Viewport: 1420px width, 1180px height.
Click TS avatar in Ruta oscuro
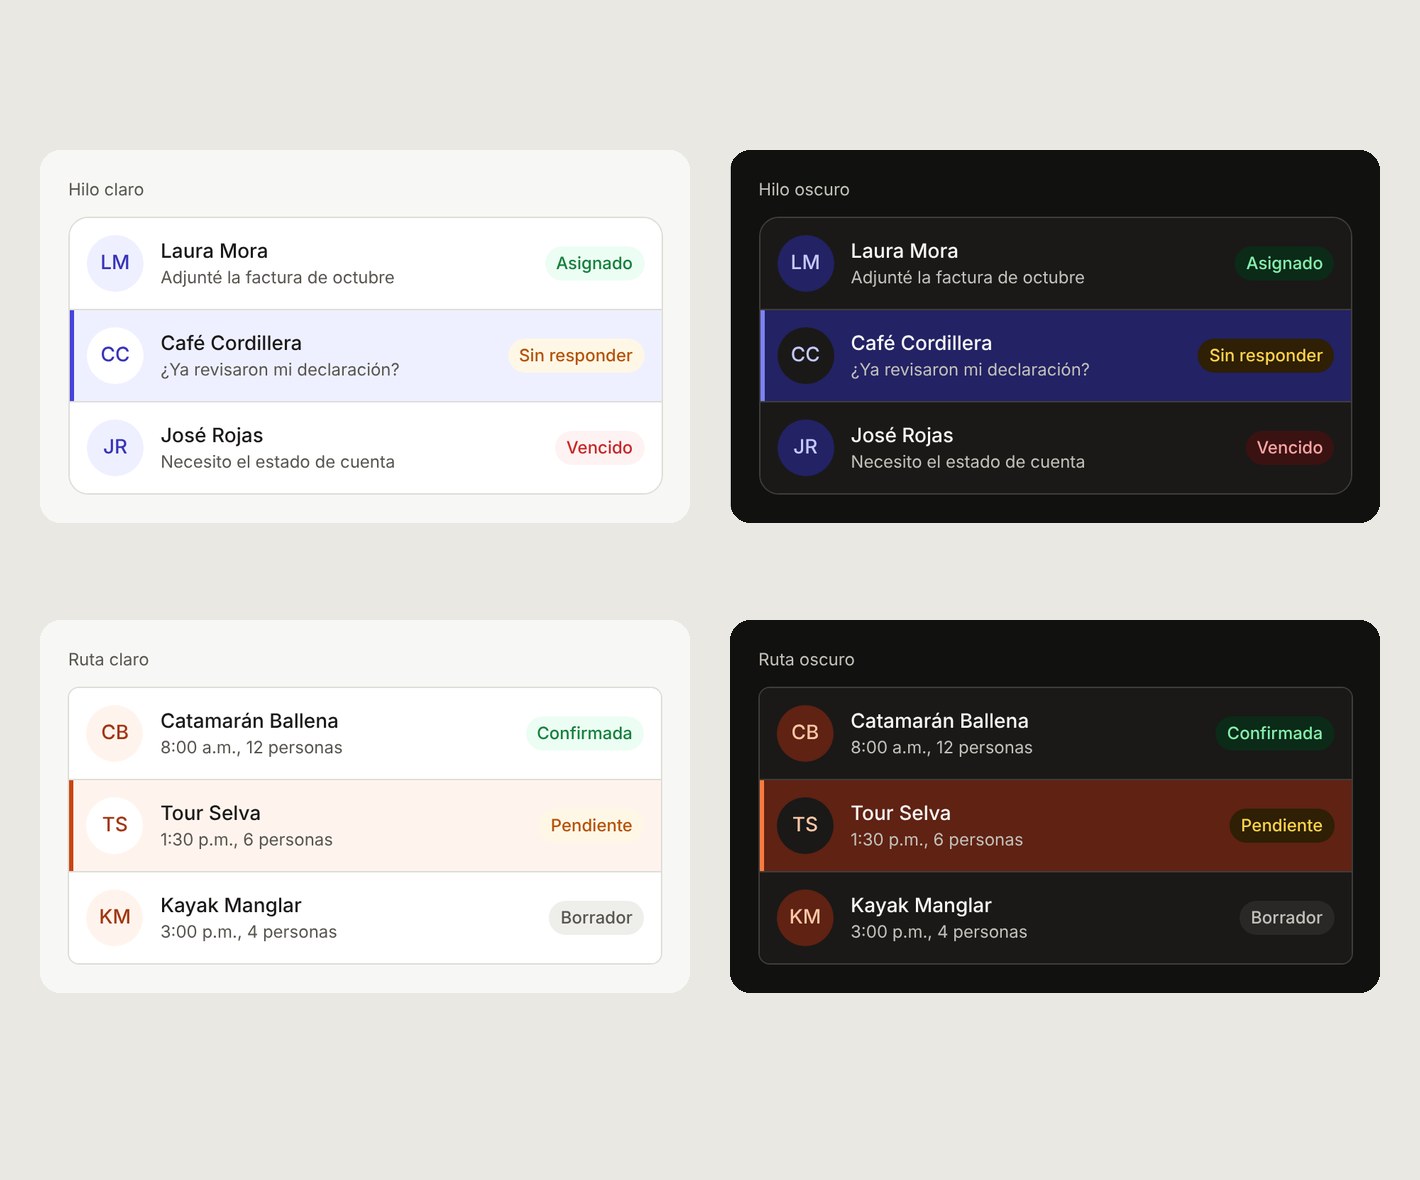coord(805,825)
